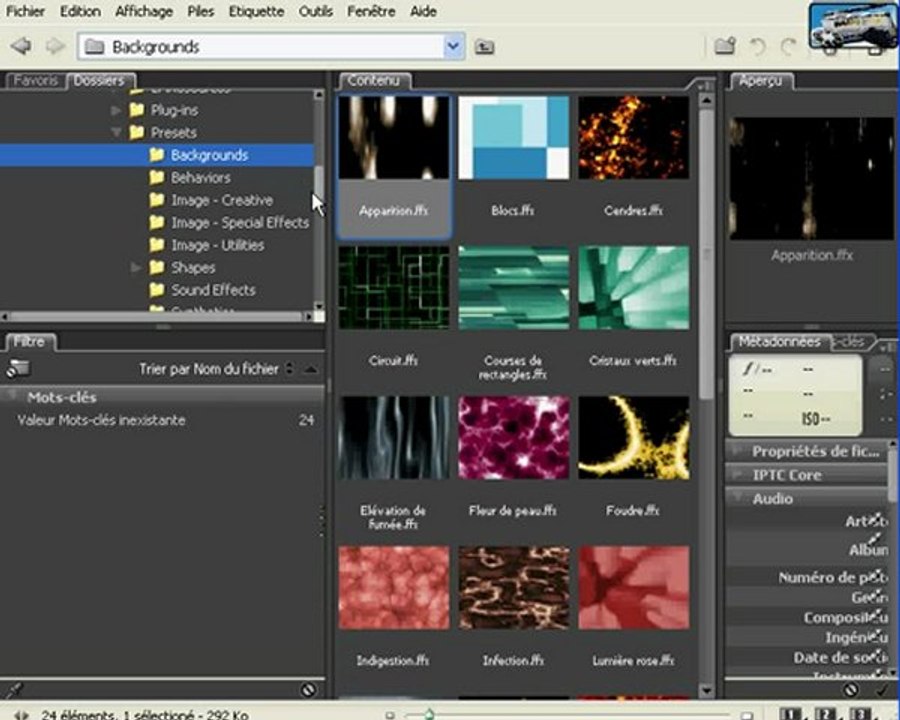
Task: Open Métadonnées panel options menu icon
Action: pyautogui.click(x=887, y=346)
